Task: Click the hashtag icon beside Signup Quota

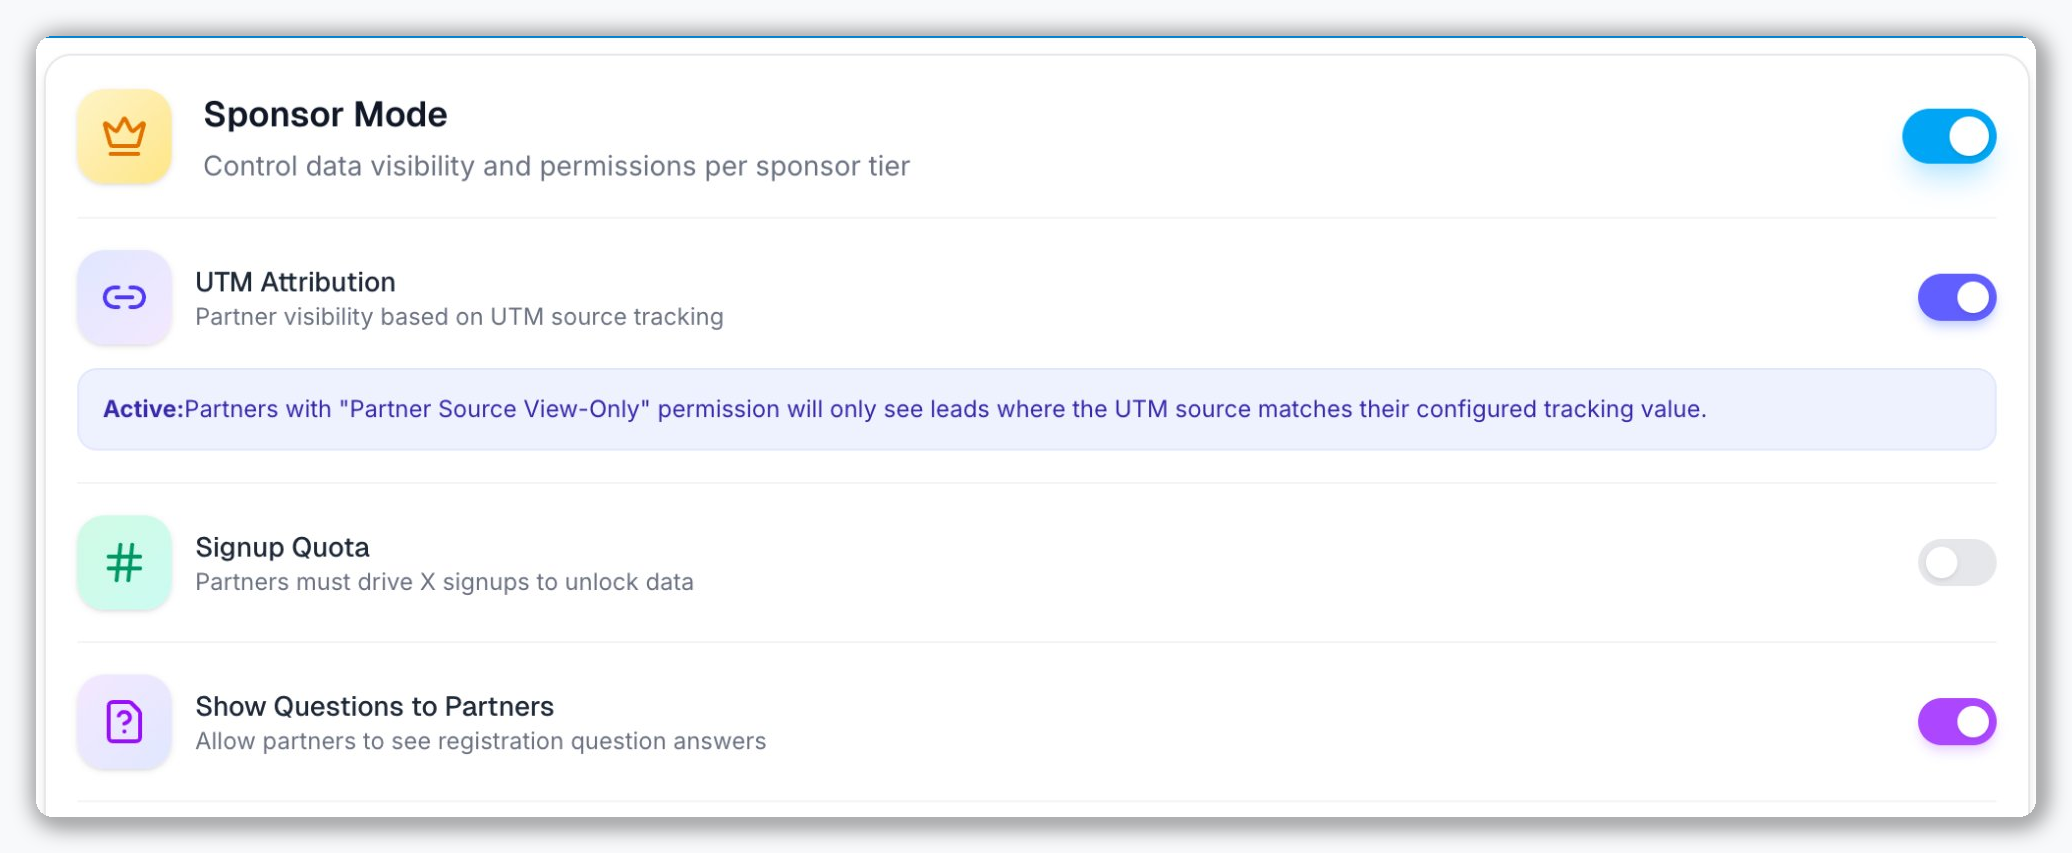Action: [123, 563]
